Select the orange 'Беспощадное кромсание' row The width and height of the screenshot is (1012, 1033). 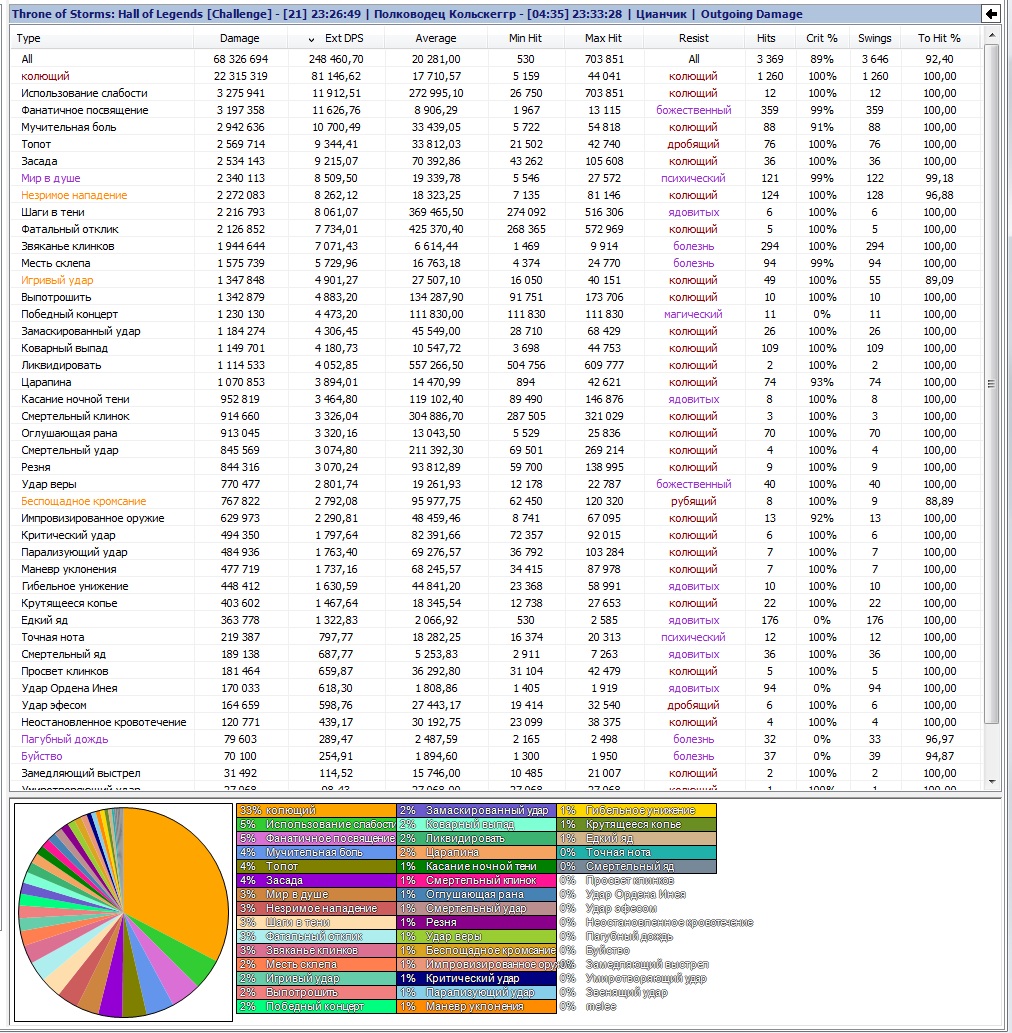click(x=497, y=501)
